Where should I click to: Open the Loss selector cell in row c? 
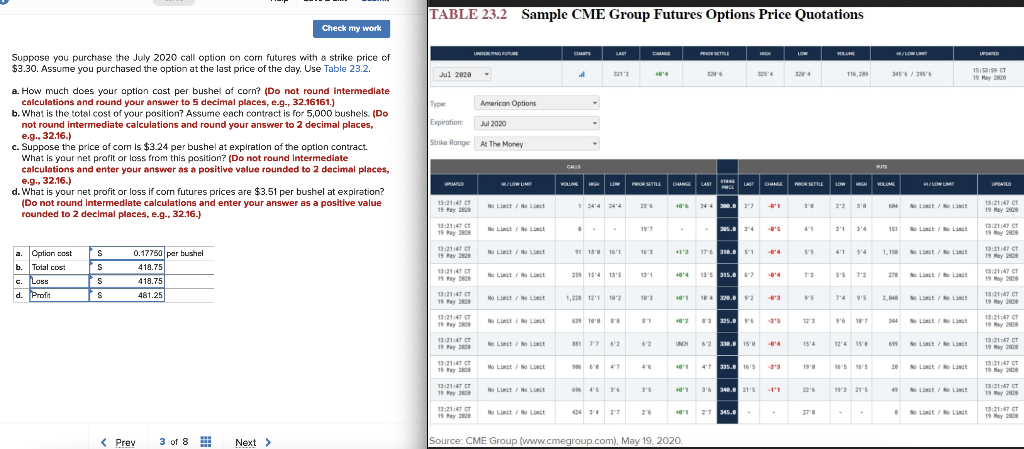tap(59, 281)
